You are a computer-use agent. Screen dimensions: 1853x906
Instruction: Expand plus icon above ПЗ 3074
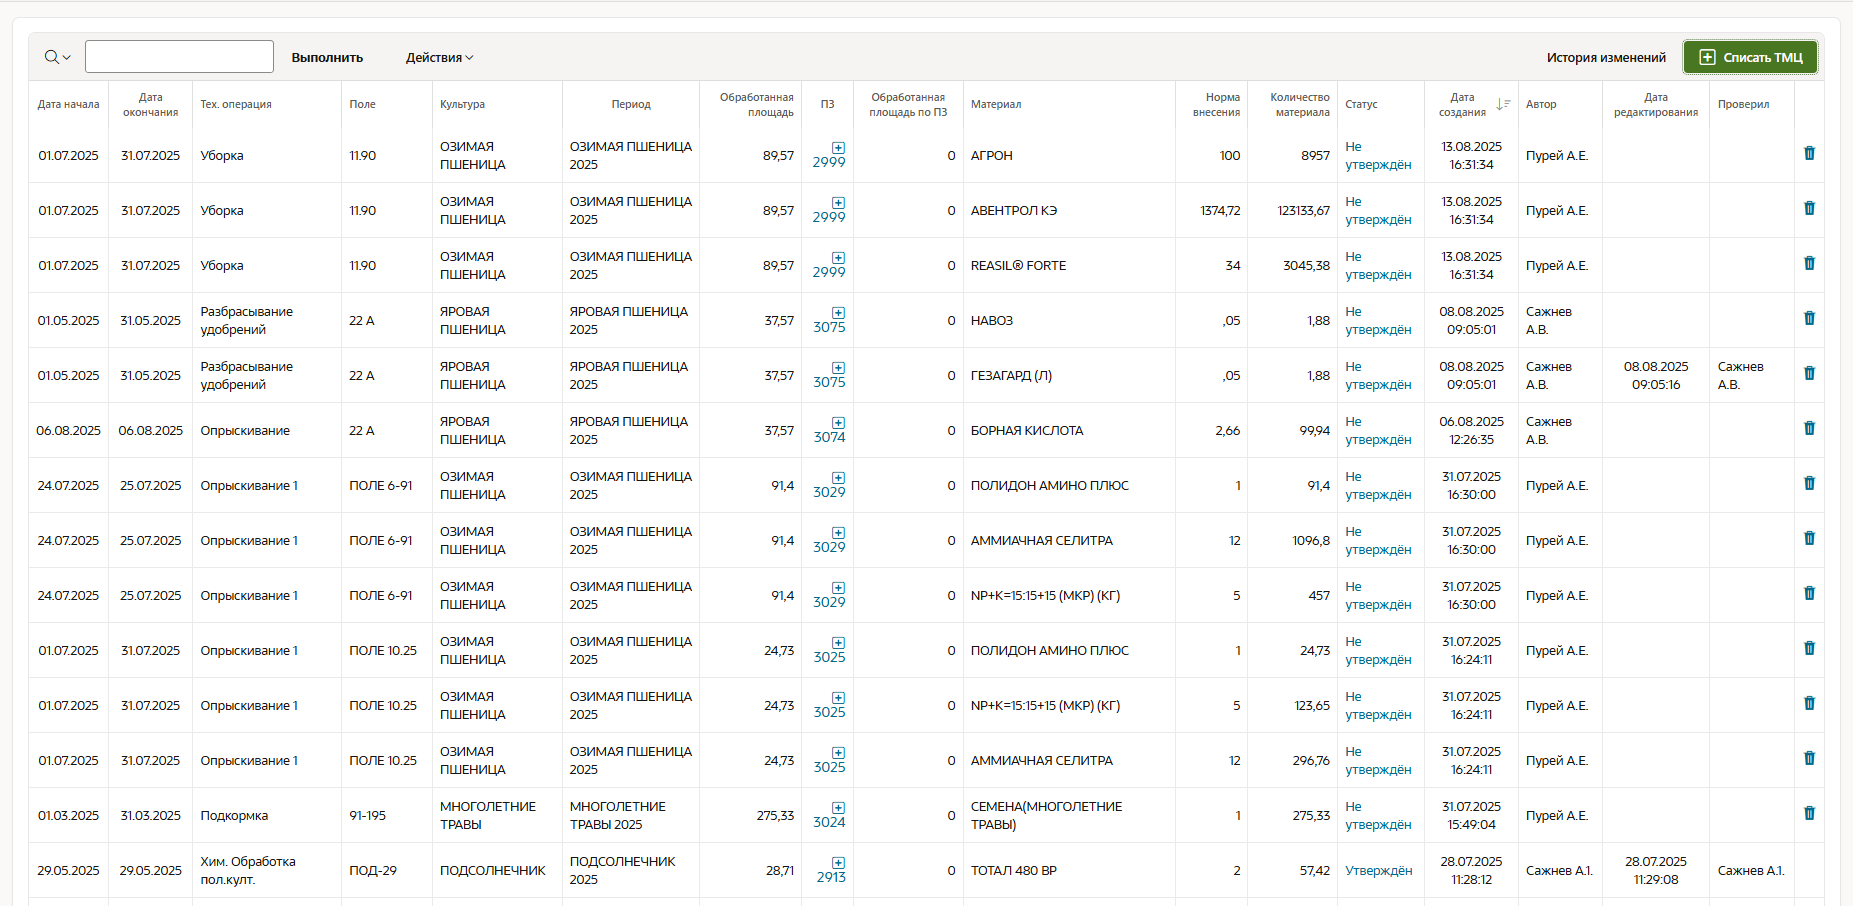pyautogui.click(x=838, y=423)
